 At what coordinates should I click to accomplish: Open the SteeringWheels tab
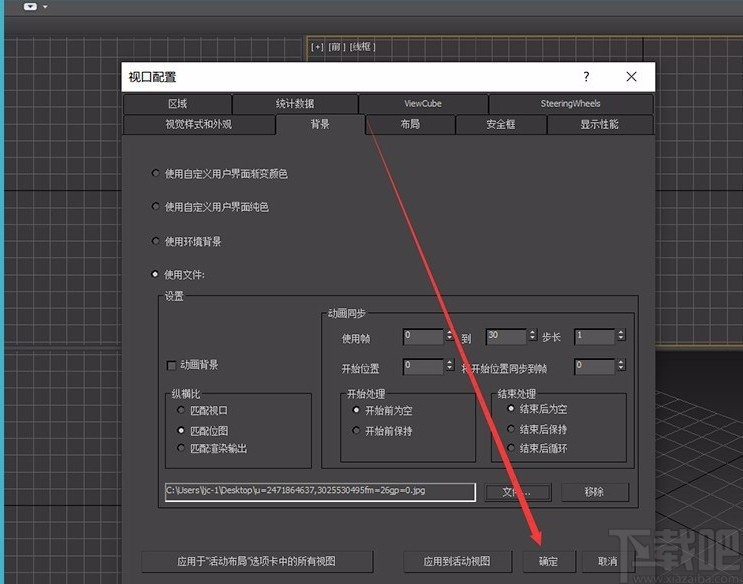(571, 103)
